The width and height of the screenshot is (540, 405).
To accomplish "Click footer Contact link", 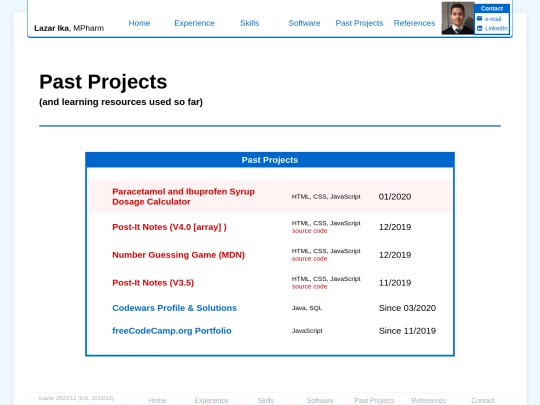I will tap(483, 401).
